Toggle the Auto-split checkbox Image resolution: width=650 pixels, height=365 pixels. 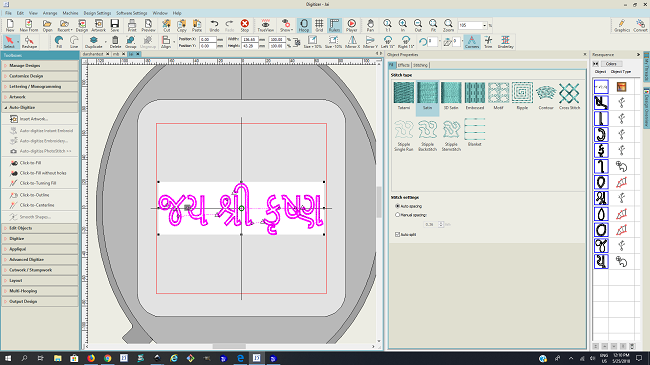click(398, 234)
